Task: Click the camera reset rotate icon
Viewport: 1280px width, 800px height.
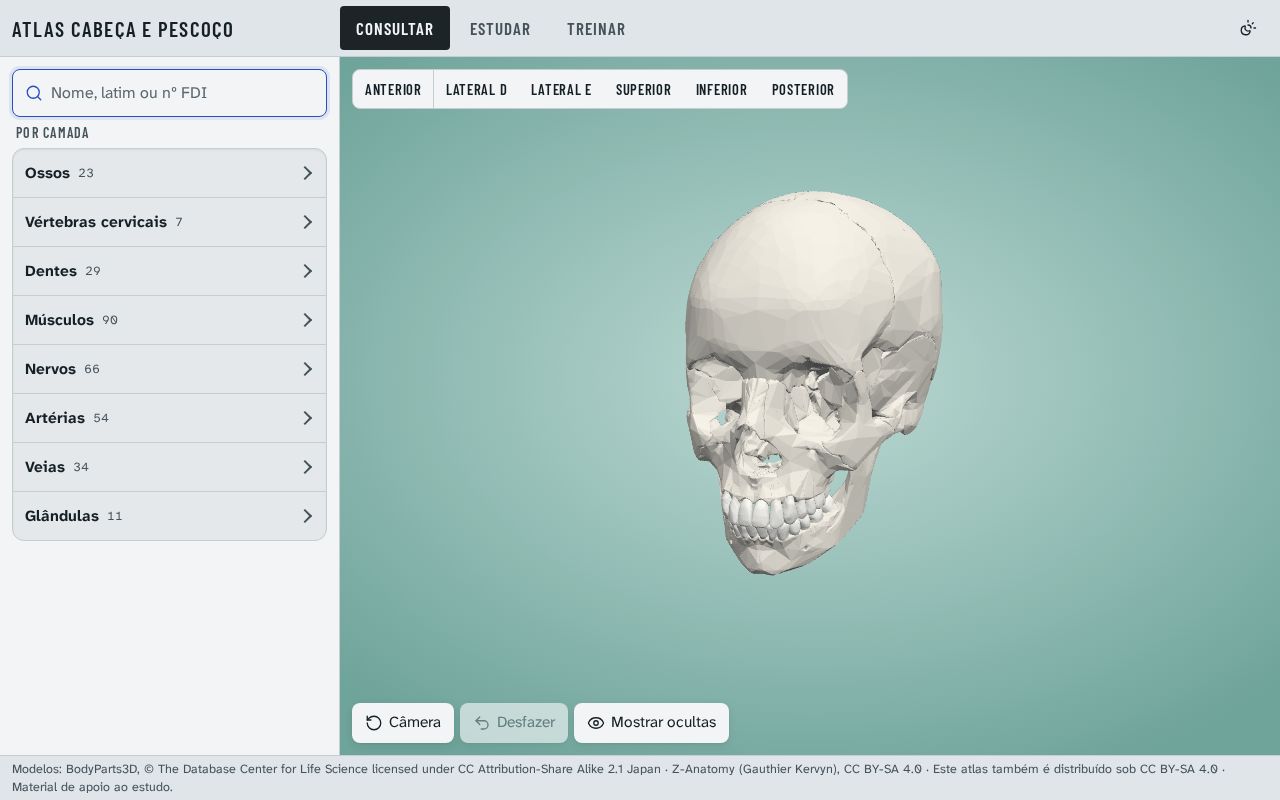Action: [x=374, y=723]
